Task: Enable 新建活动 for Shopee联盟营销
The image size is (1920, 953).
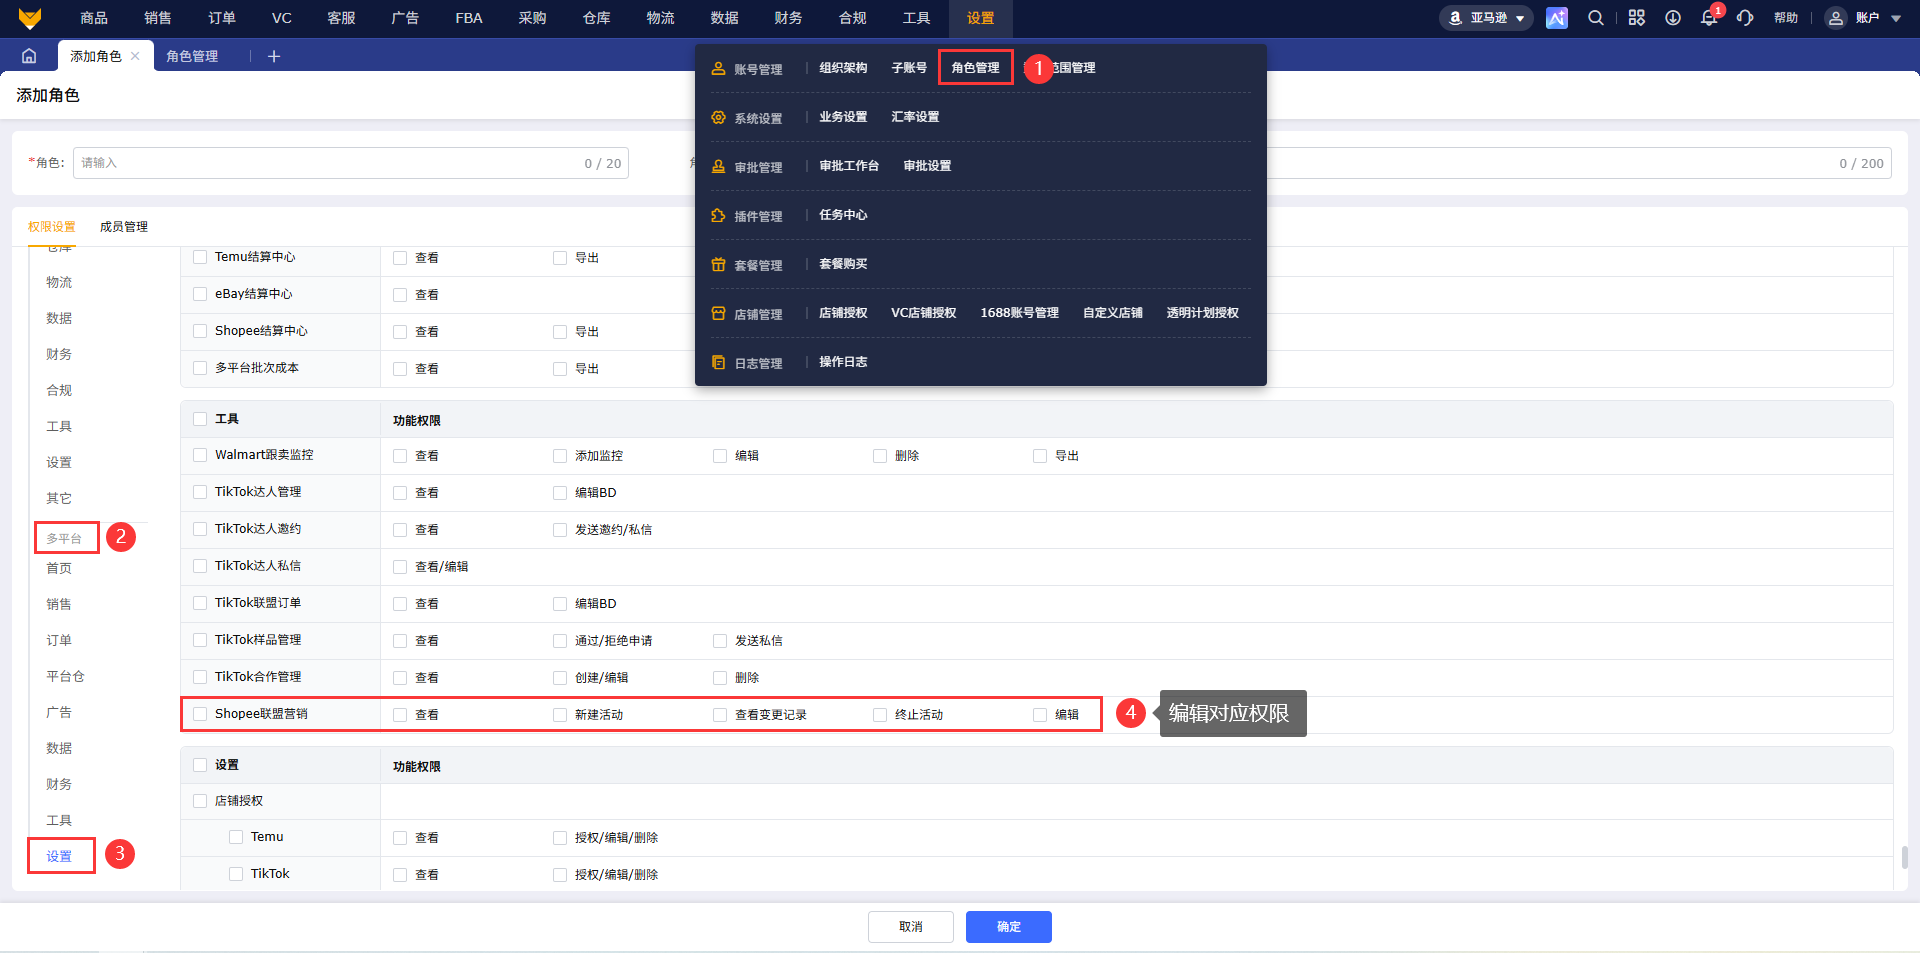Action: pos(560,715)
